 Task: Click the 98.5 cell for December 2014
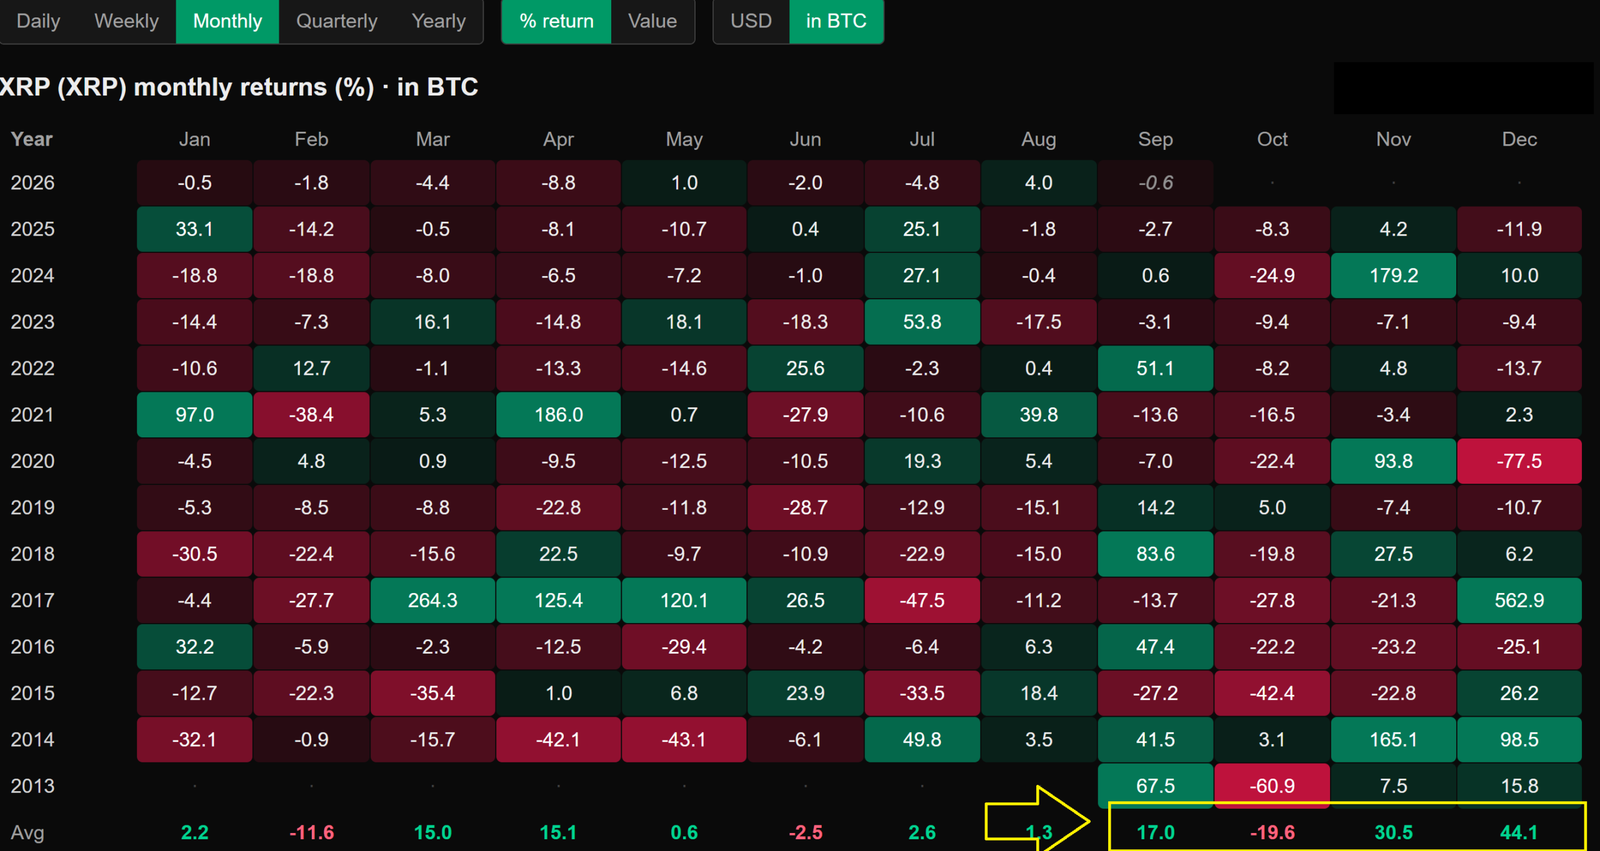coord(1519,739)
